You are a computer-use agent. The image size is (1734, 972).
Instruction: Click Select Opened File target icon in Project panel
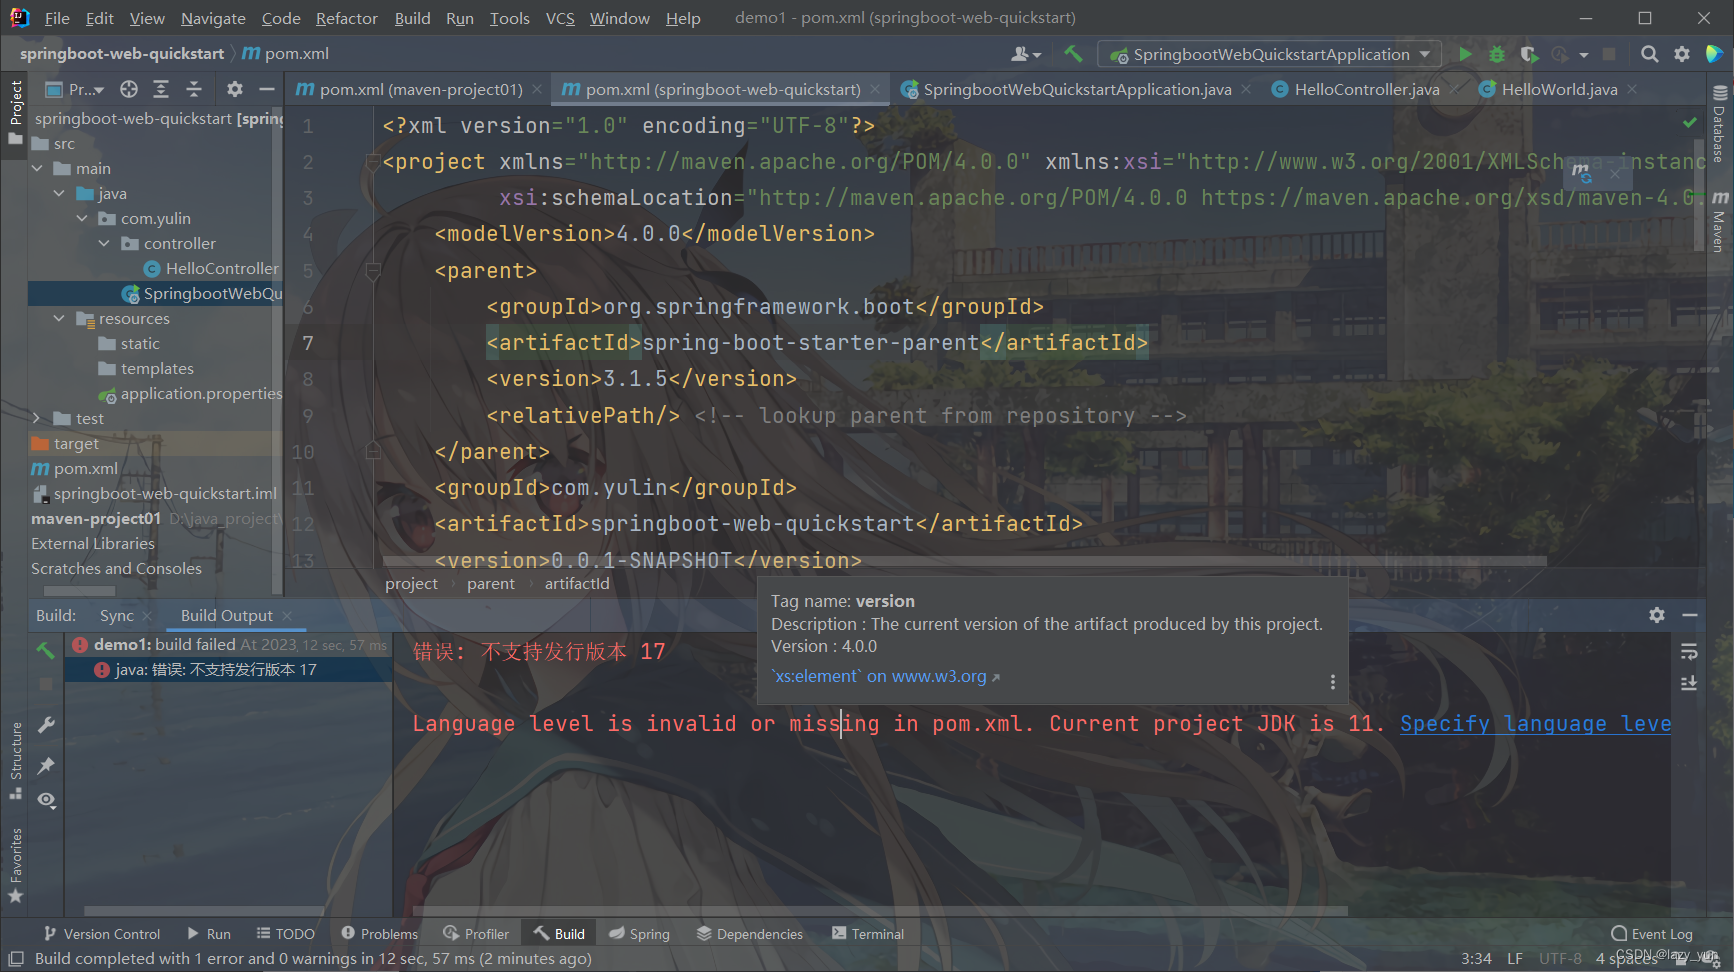[x=129, y=89]
